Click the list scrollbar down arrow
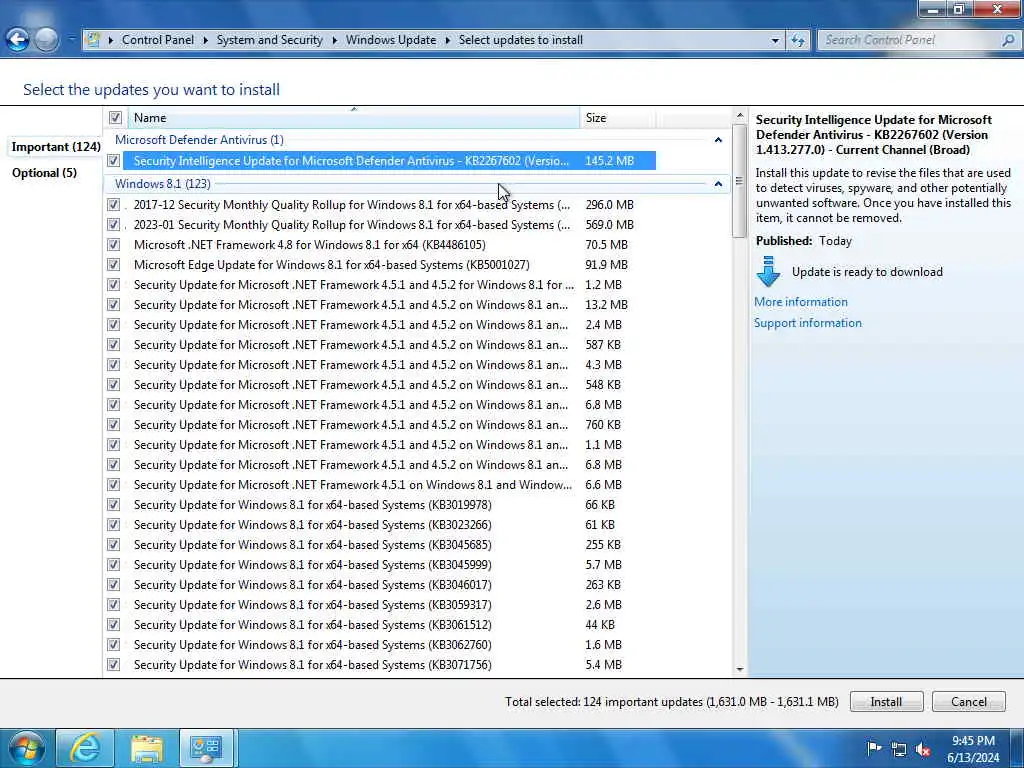This screenshot has width=1024, height=768. click(x=739, y=669)
